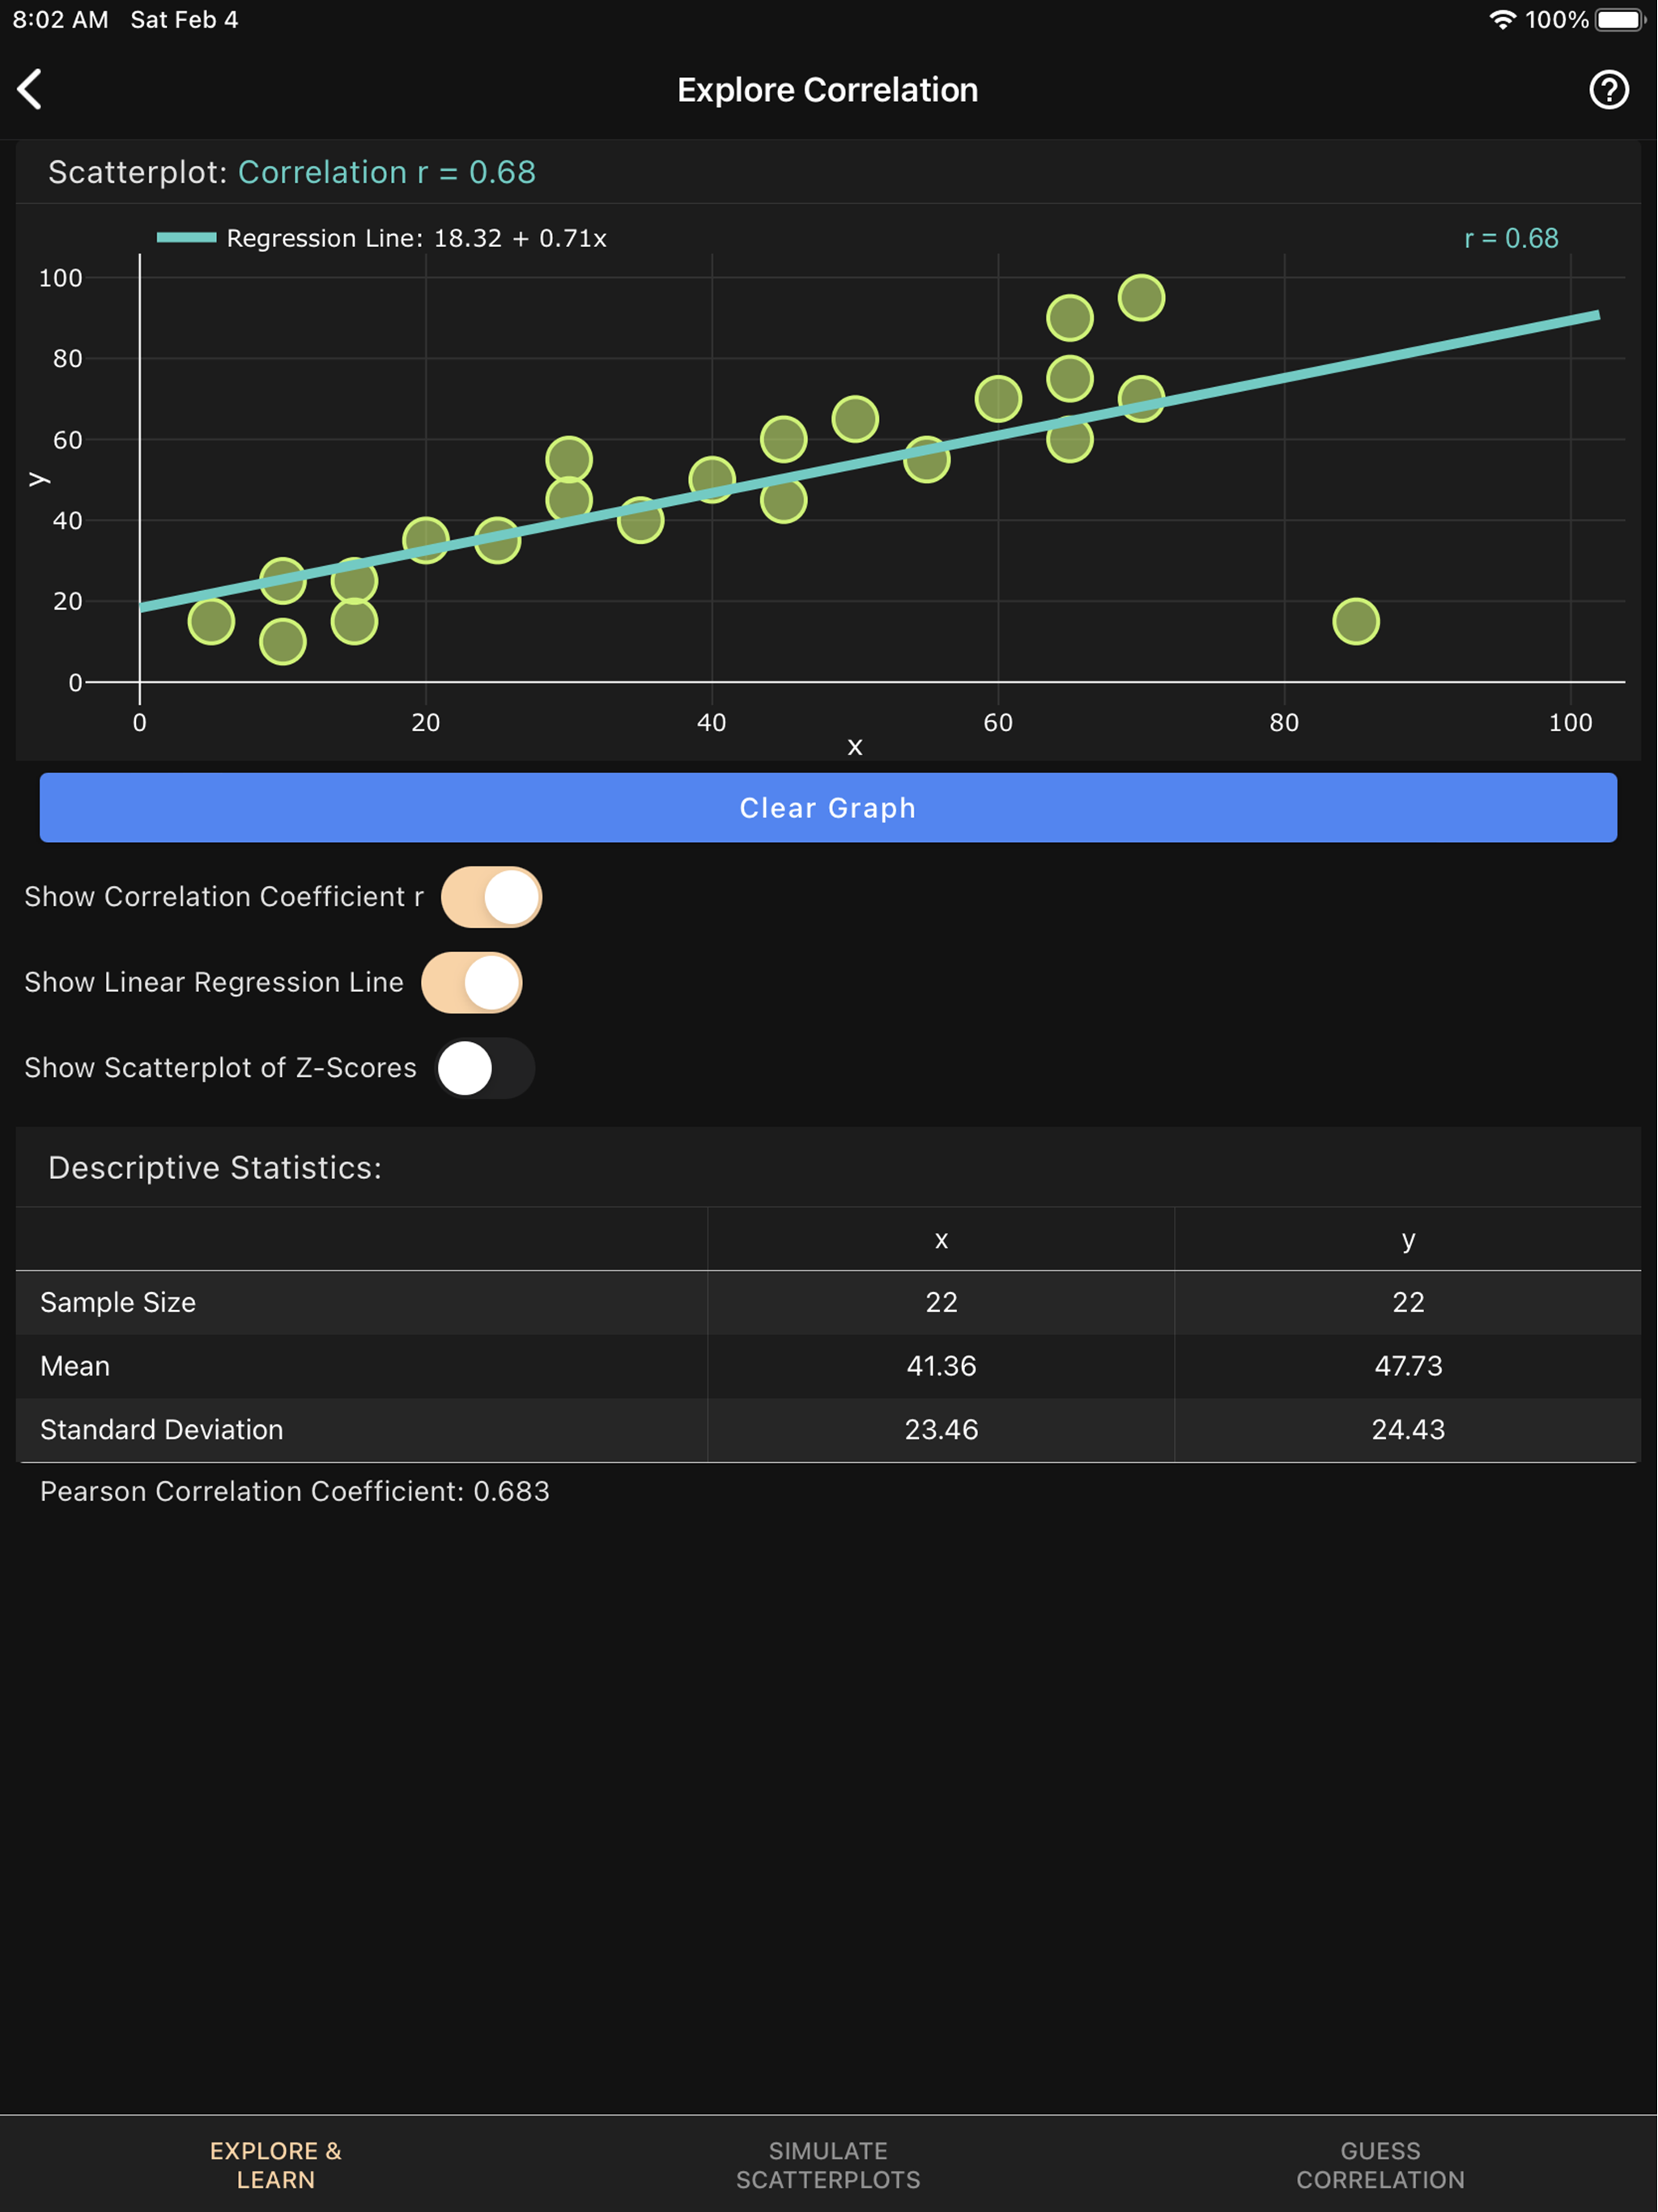Select the outlier point near x=85
The height and width of the screenshot is (2212, 1658).
click(1355, 621)
